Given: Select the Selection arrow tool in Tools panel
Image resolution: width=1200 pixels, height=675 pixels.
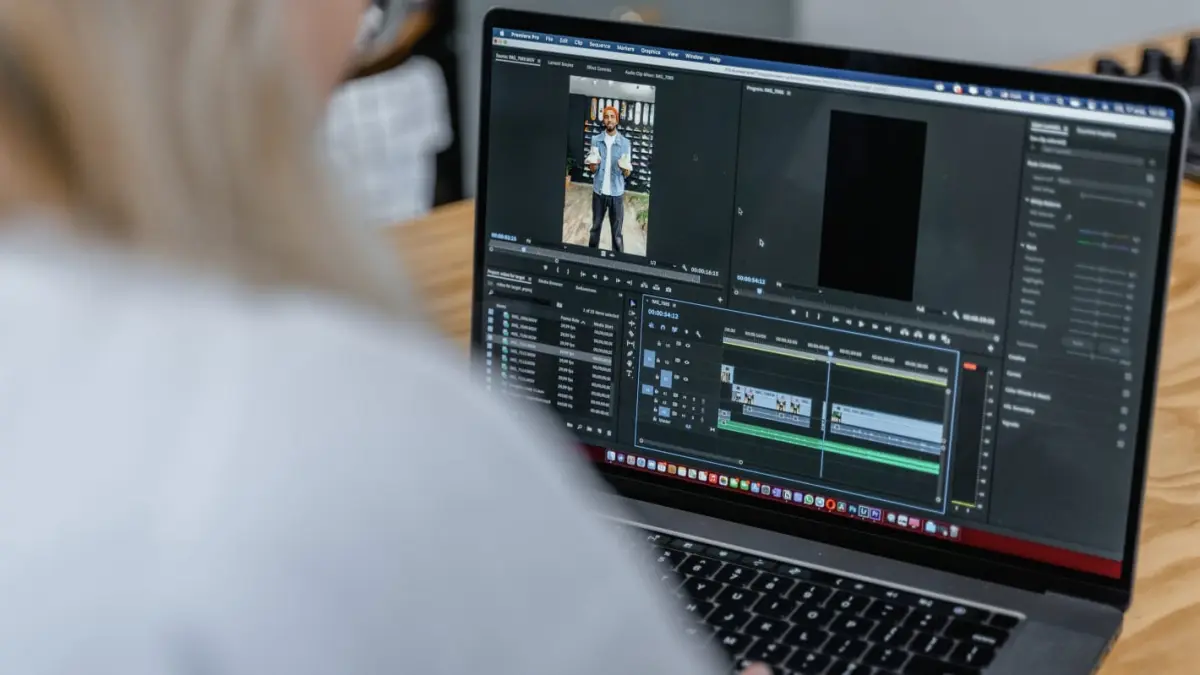Looking at the screenshot, I should click(632, 303).
